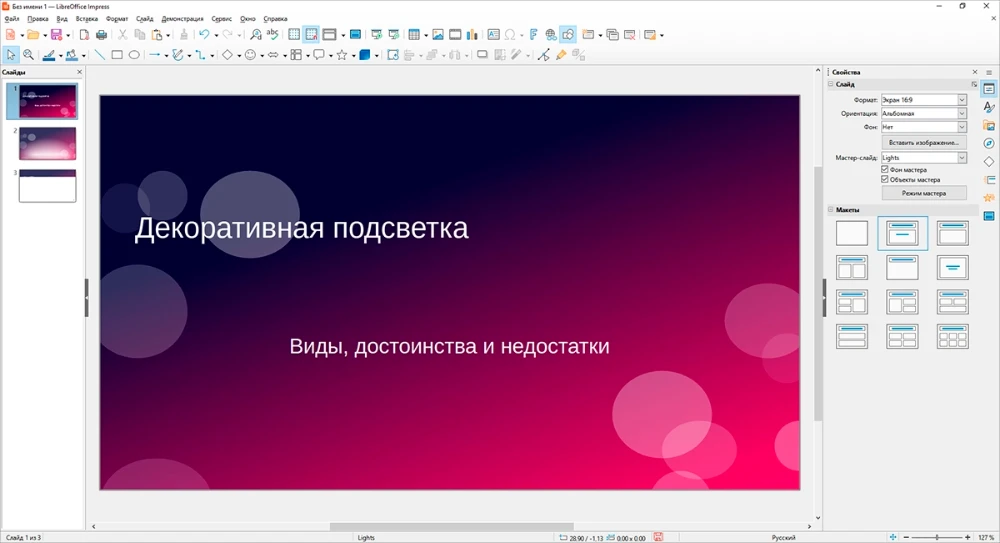Select slide 3 thumbnail
This screenshot has height=543, width=1000.
[x=47, y=186]
